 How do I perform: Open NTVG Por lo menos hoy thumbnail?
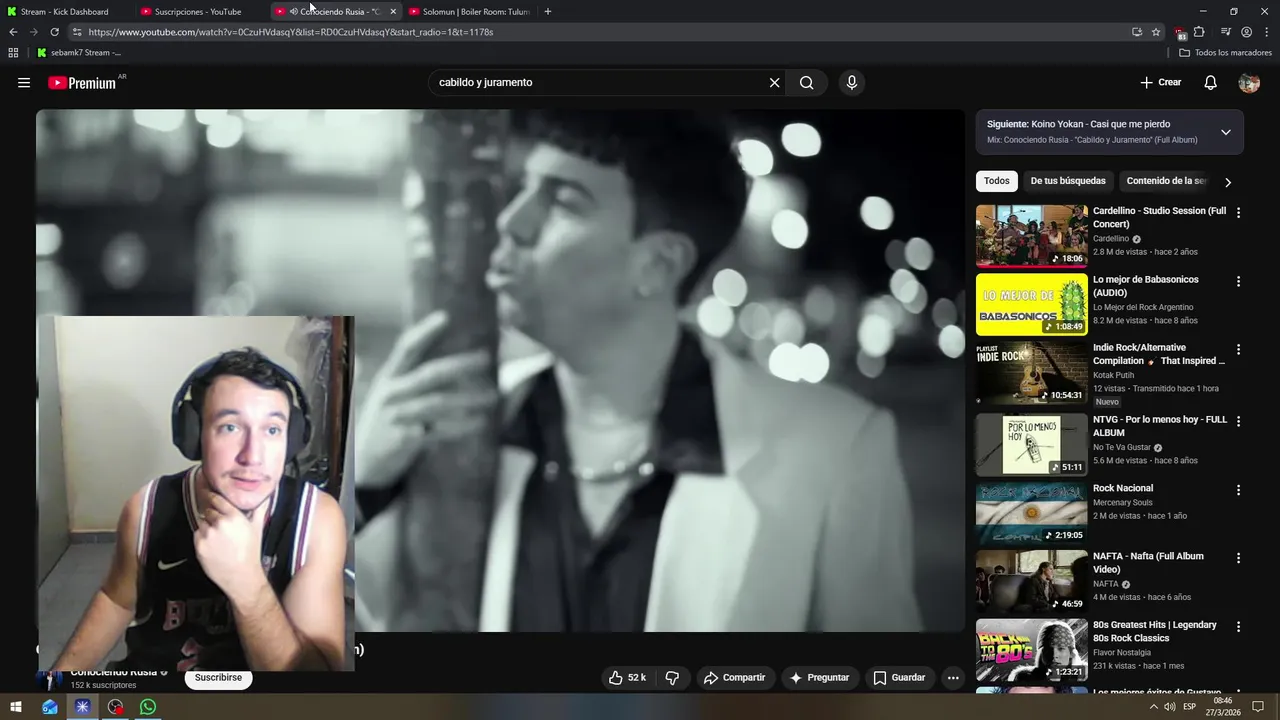coord(1031,445)
